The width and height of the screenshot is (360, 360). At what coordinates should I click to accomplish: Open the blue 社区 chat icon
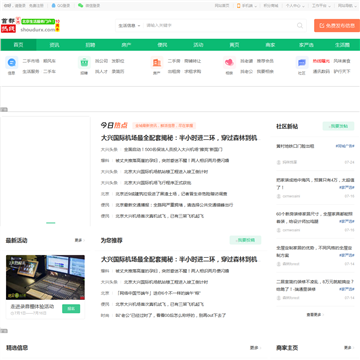(x=302, y=62)
